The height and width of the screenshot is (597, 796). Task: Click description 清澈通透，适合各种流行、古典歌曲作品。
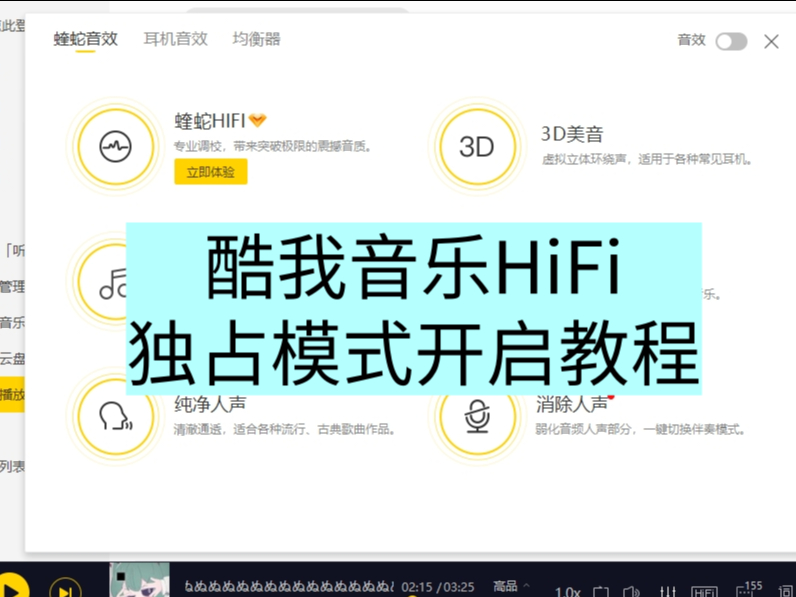pos(285,429)
